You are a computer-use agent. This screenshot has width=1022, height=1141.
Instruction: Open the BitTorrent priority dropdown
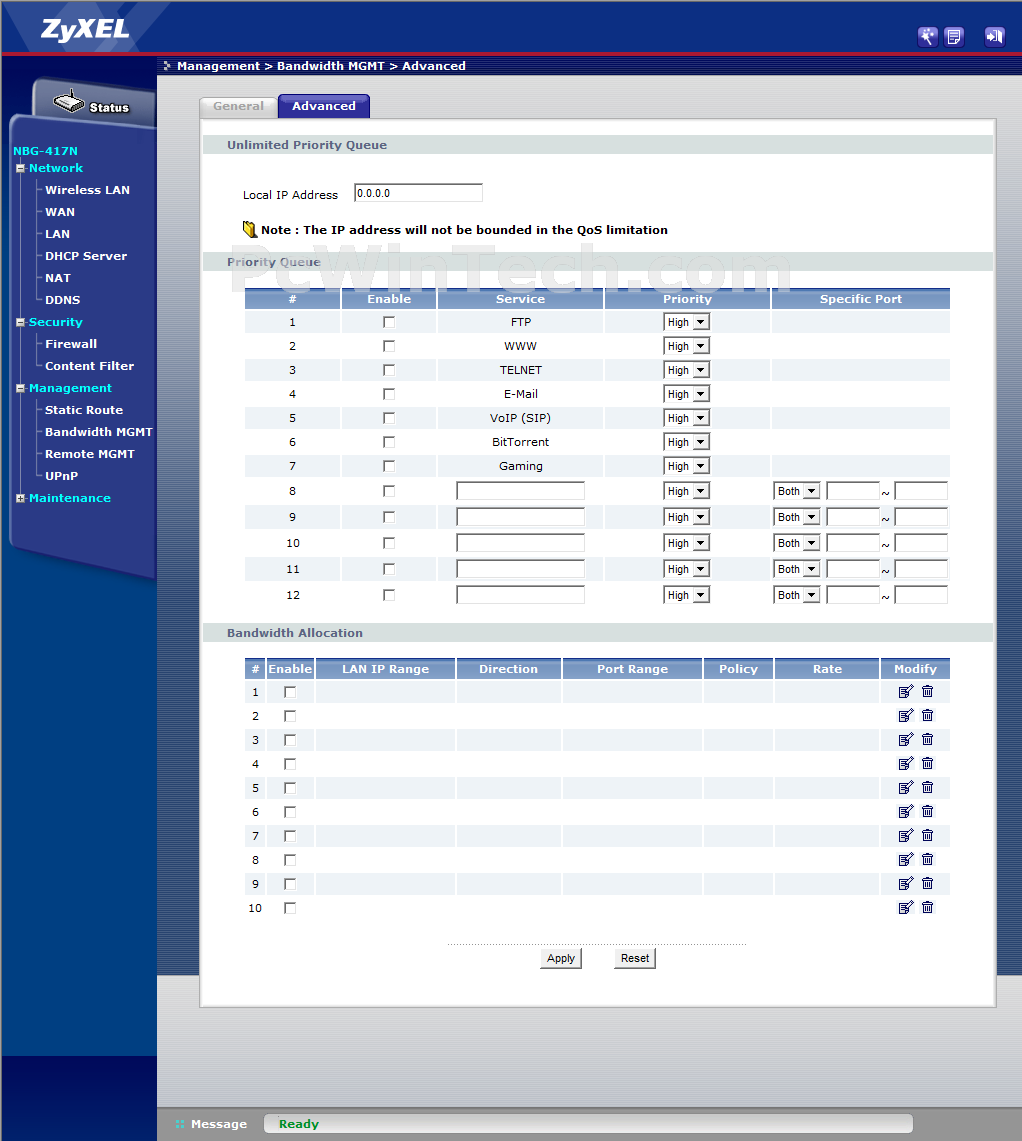click(x=686, y=442)
